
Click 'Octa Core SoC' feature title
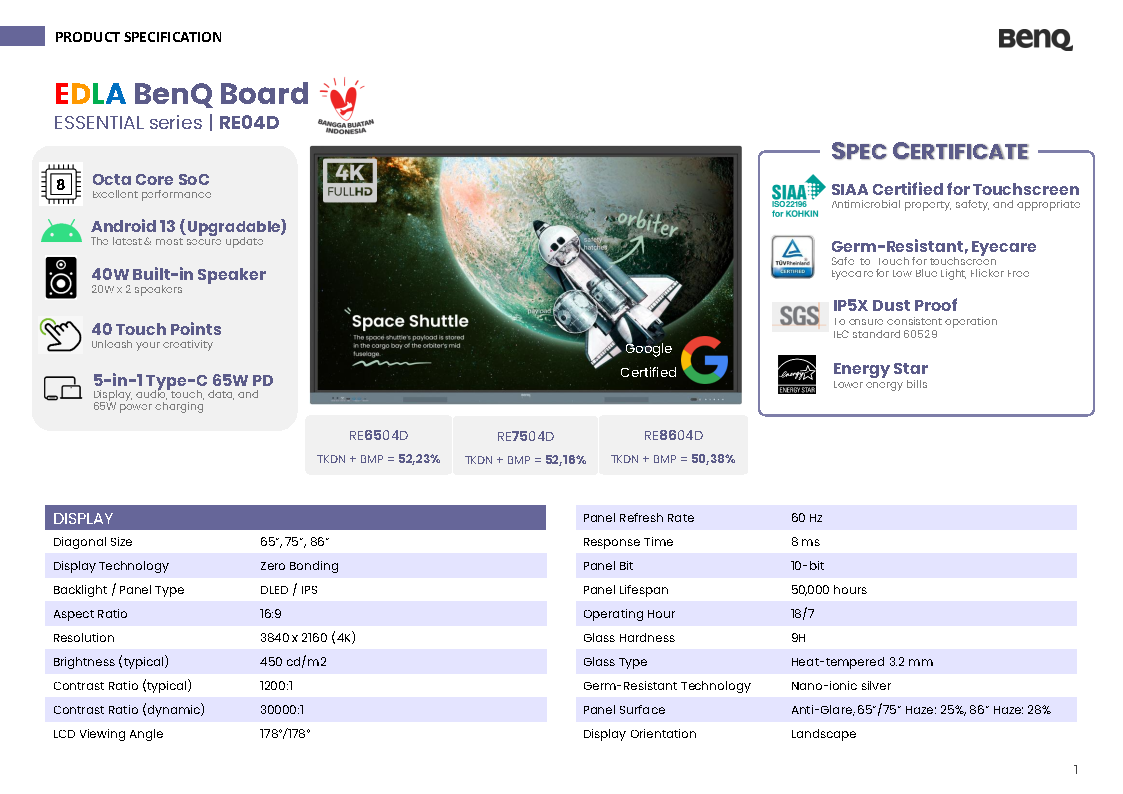(x=150, y=180)
